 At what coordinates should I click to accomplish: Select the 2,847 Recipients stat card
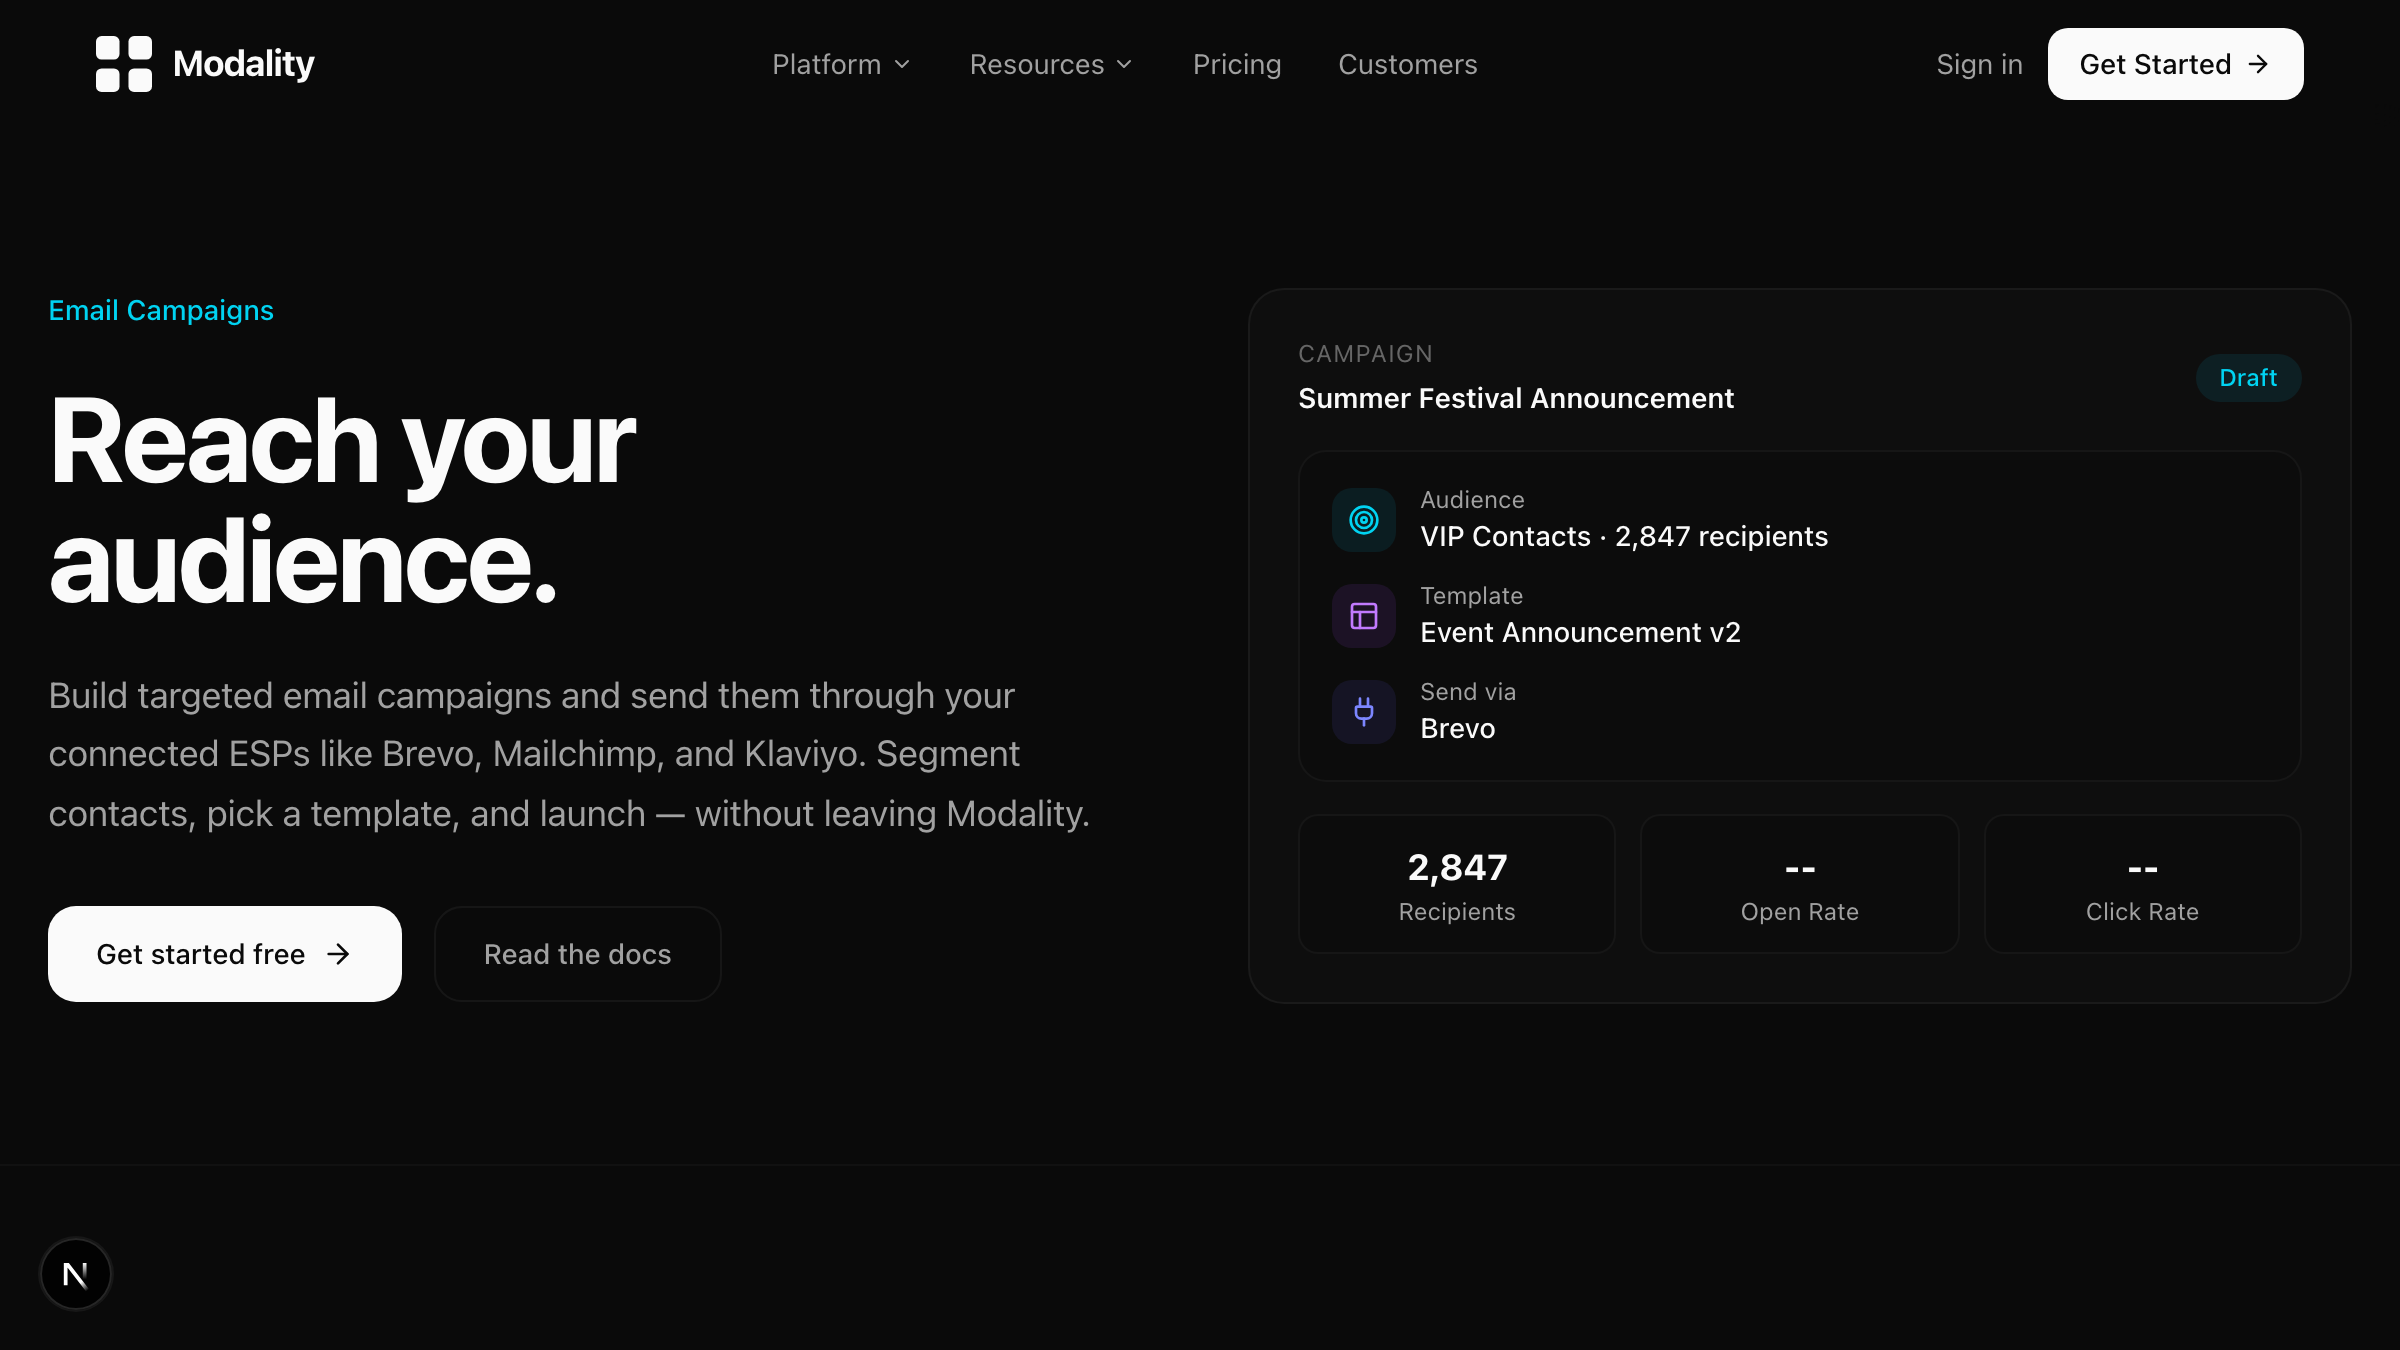click(1457, 884)
